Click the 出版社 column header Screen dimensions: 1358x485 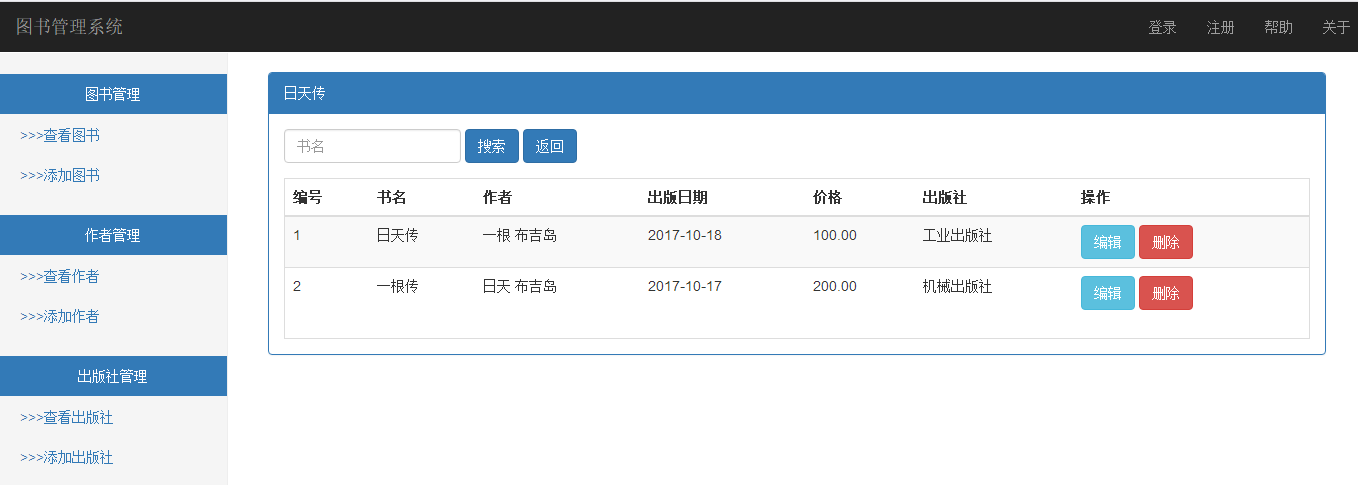945,197
